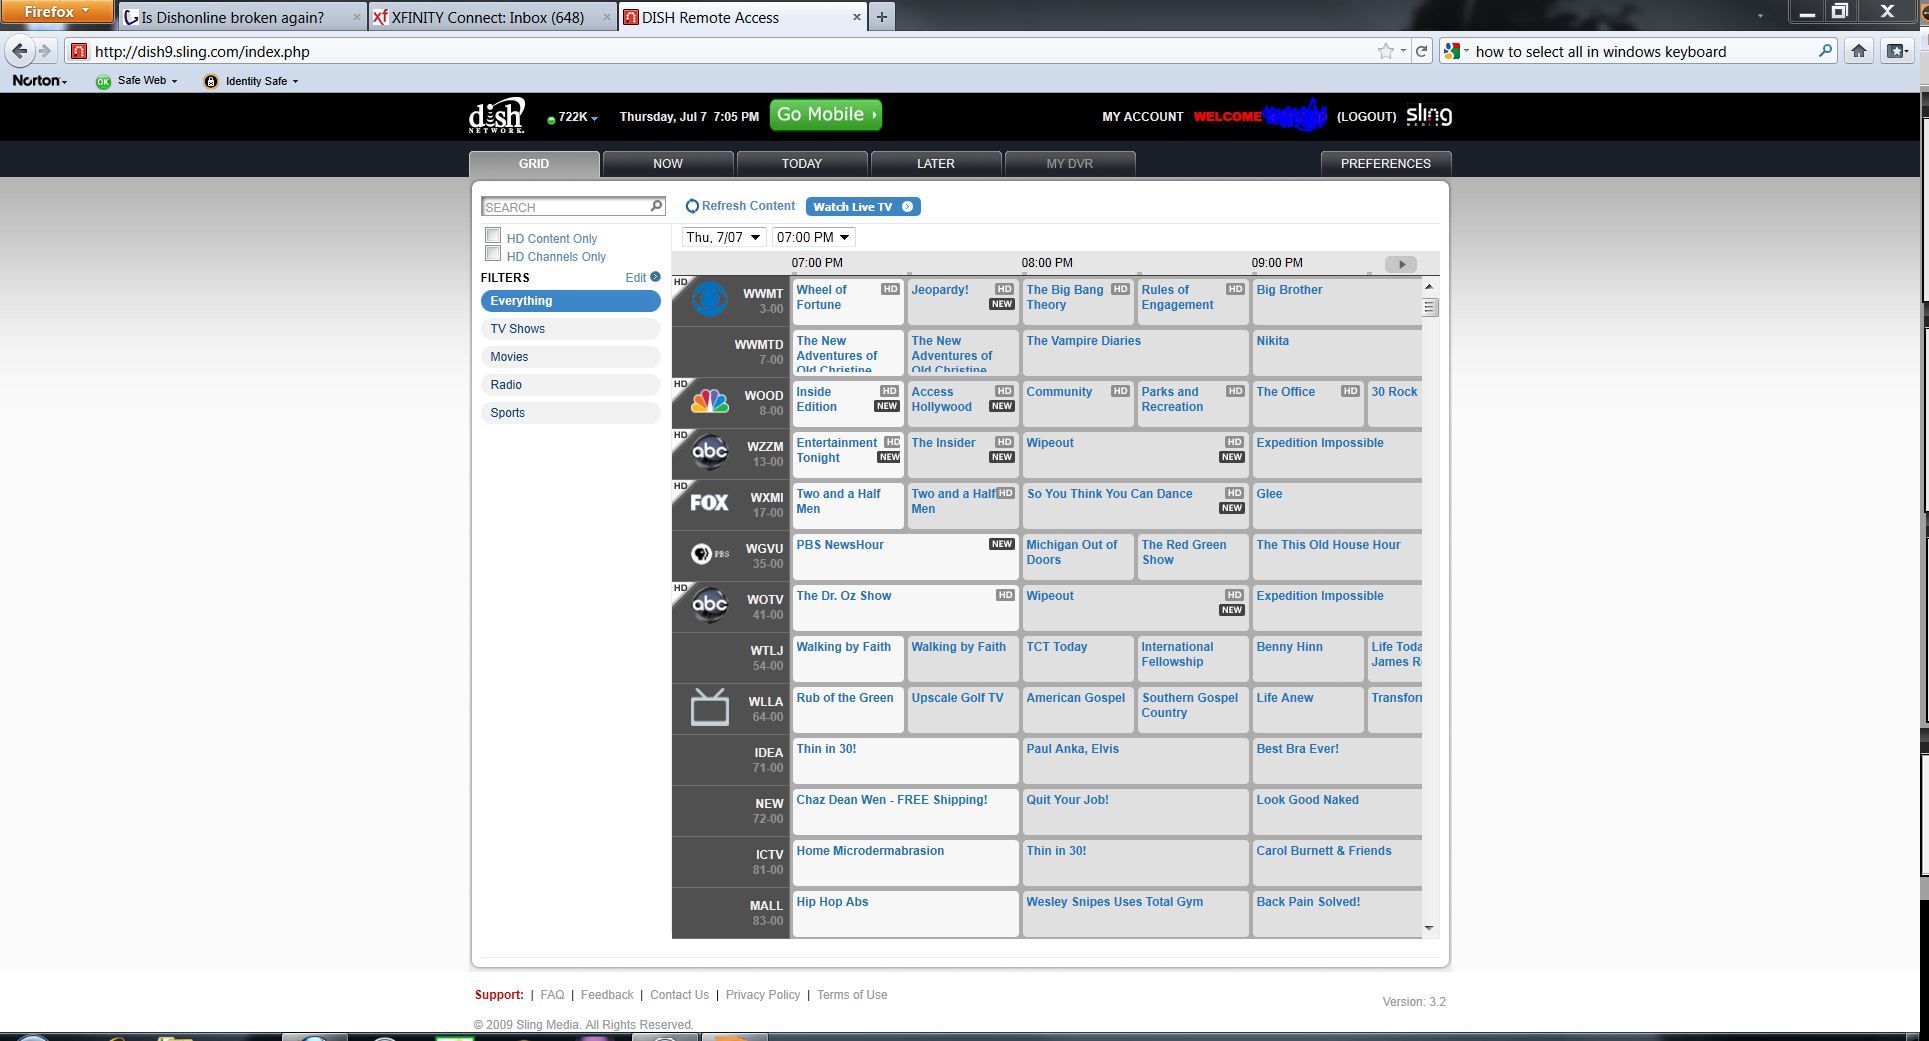Click the ABC logo for WOTV

pos(710,604)
